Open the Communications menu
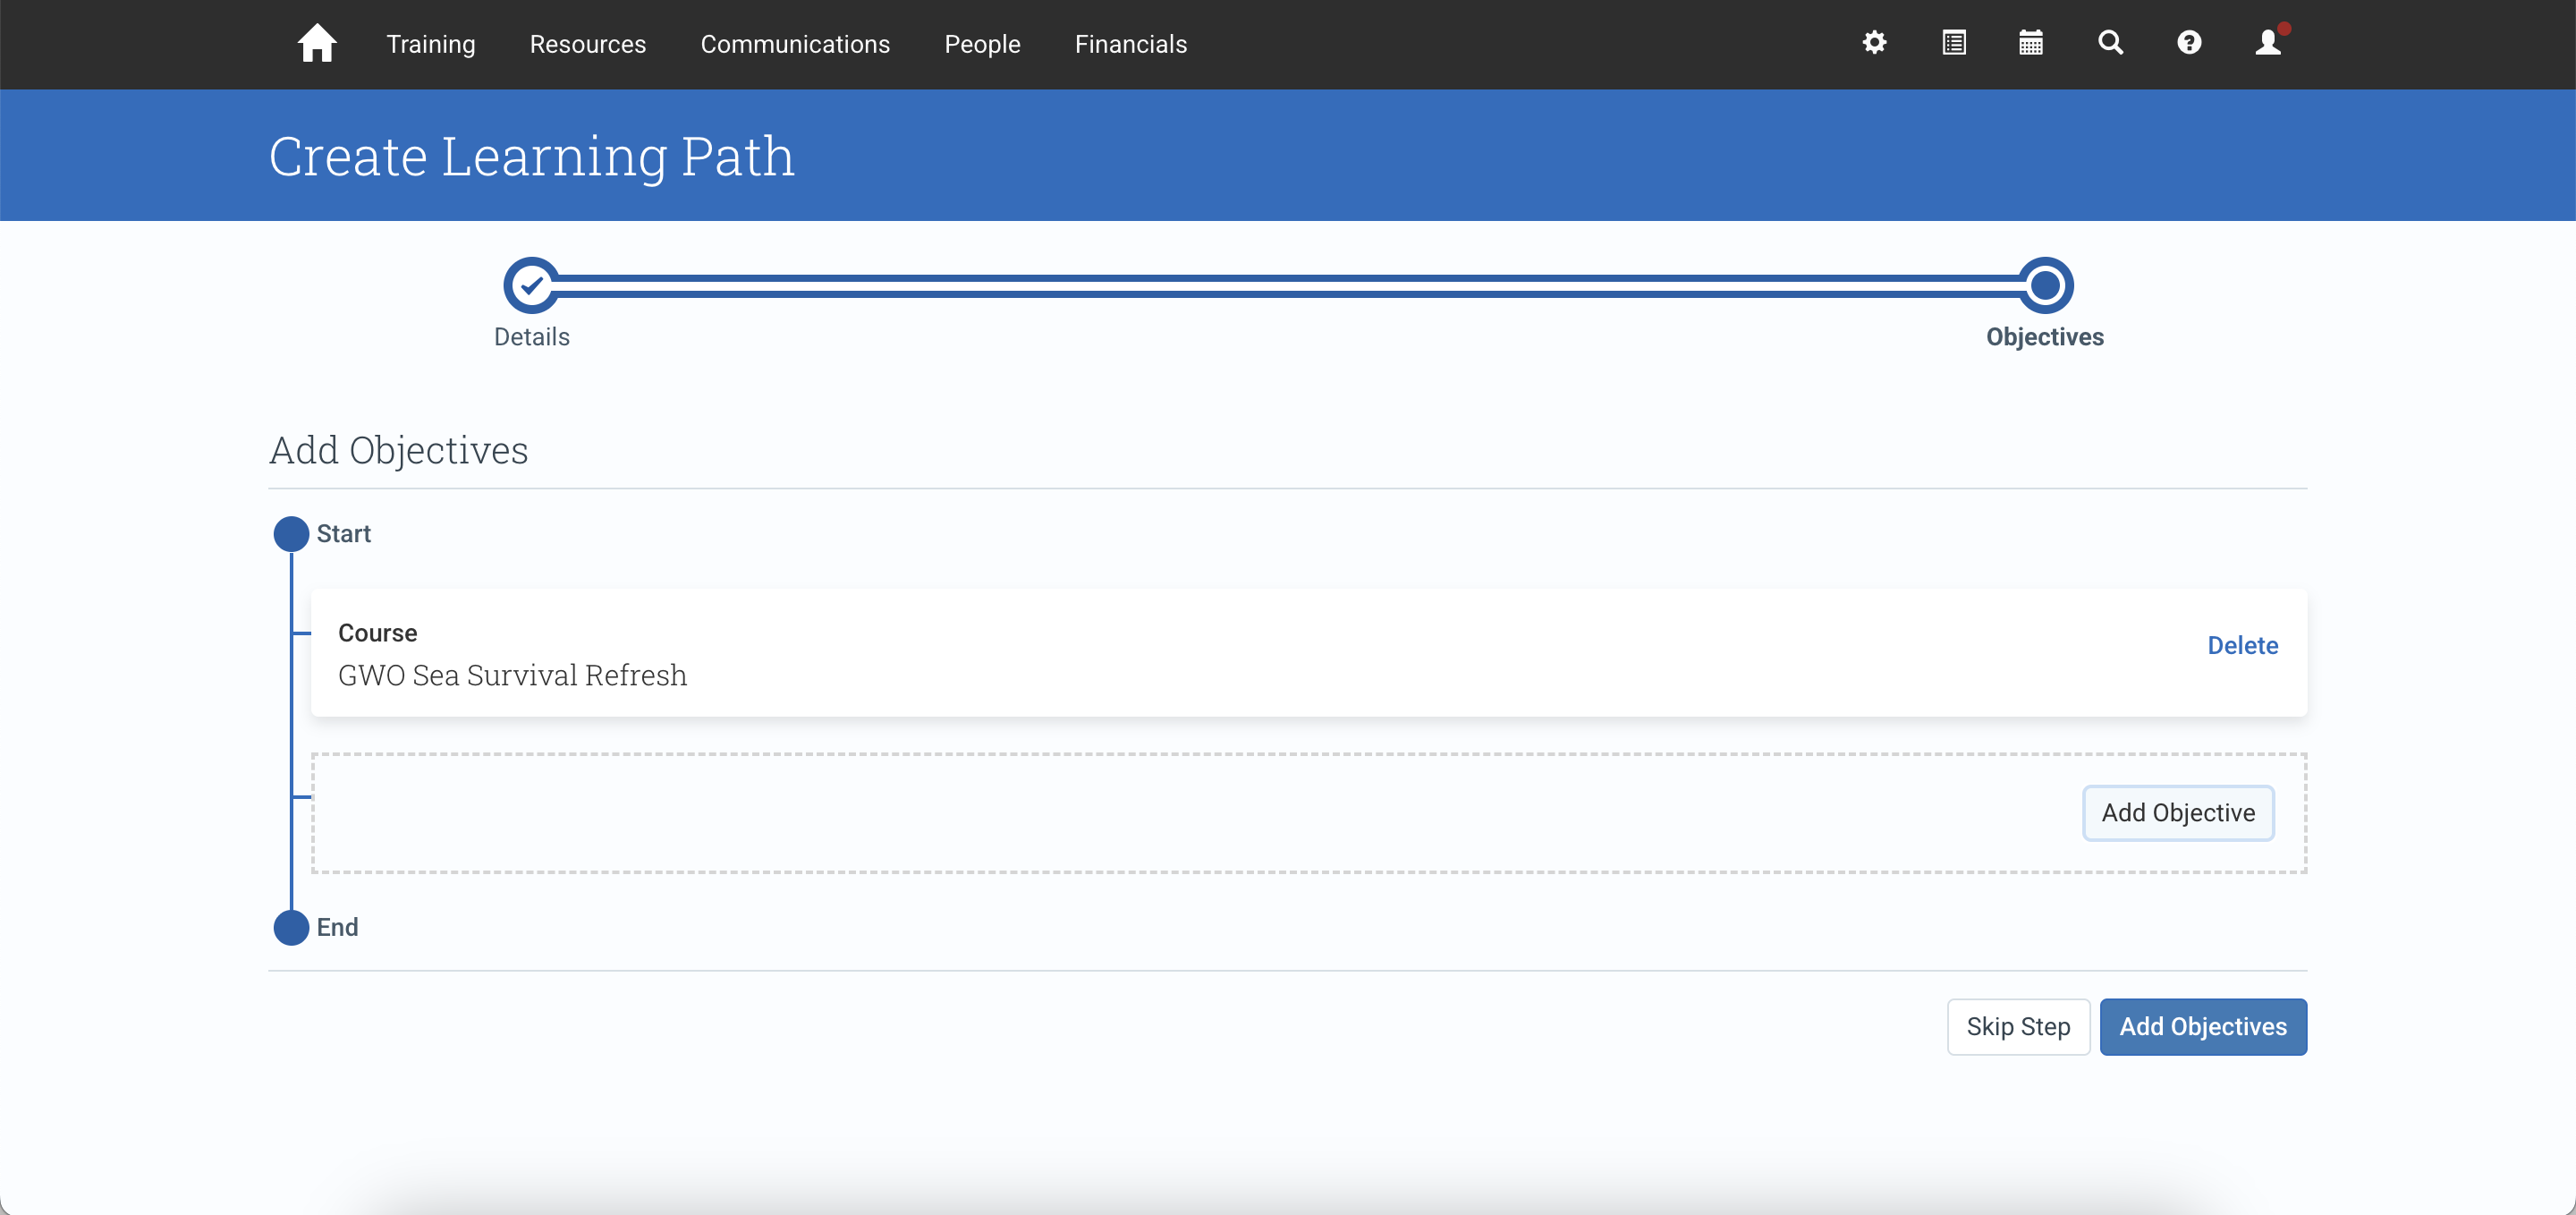Screen dimensions: 2576x1215 795,44
